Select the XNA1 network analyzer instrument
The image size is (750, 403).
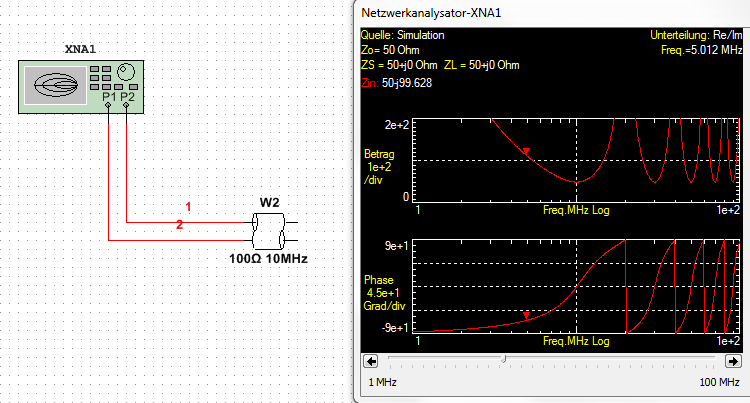point(81,87)
